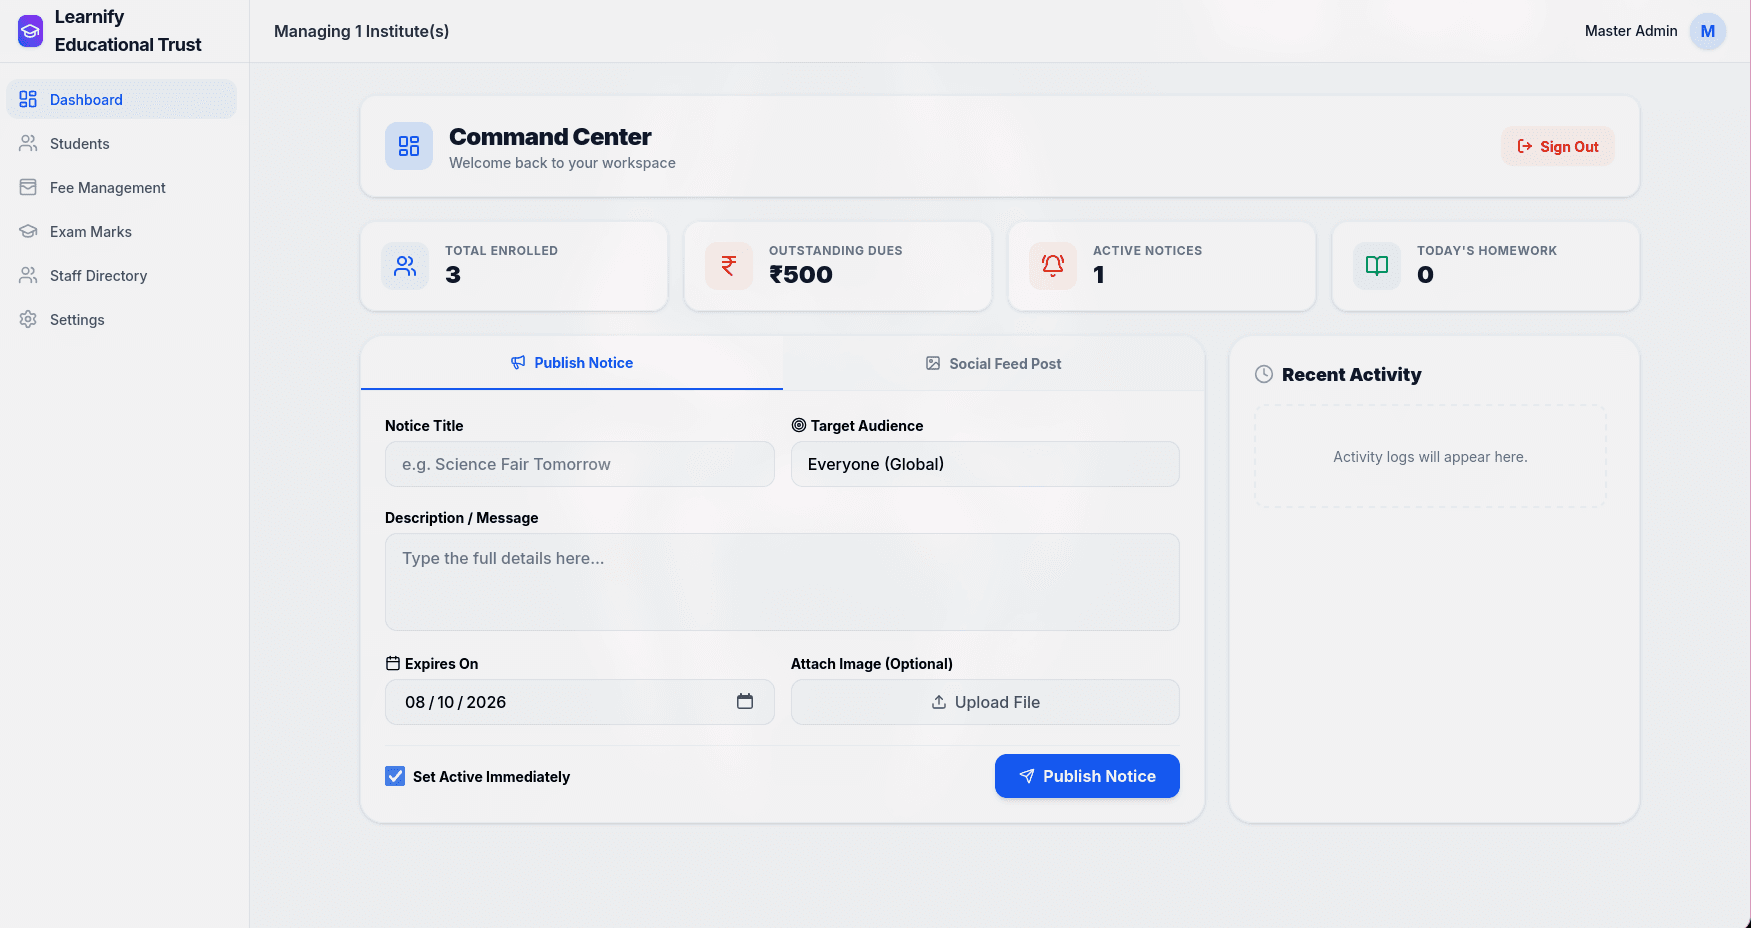
Task: Click the Sign Out button
Action: click(1558, 146)
